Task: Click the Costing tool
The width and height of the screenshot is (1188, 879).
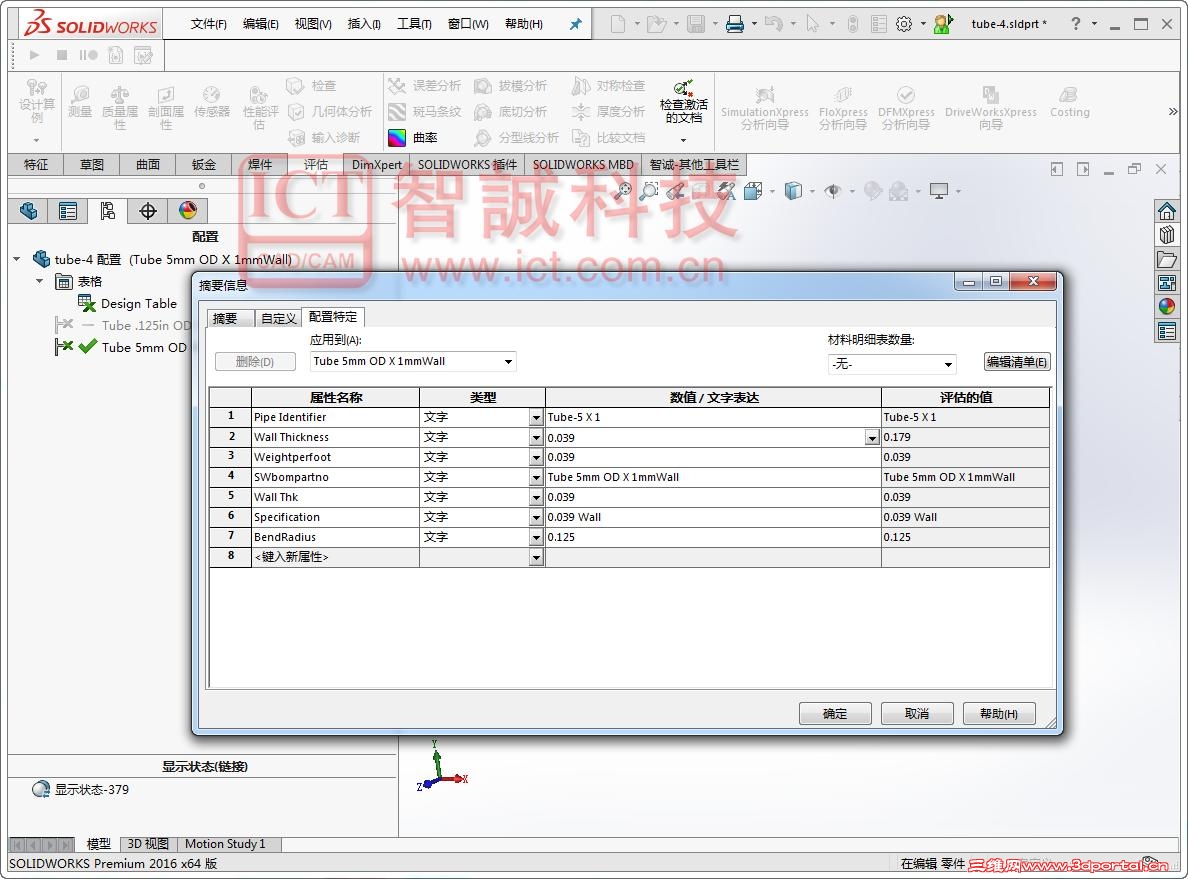Action: [1069, 102]
